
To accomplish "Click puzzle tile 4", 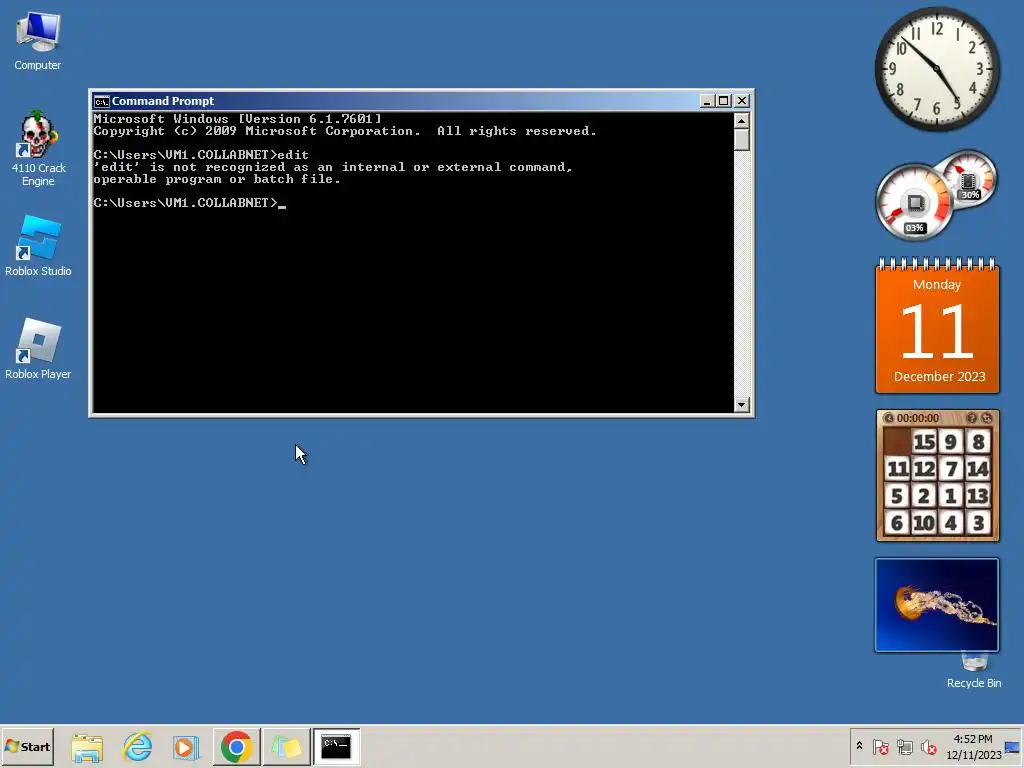I will point(951,522).
